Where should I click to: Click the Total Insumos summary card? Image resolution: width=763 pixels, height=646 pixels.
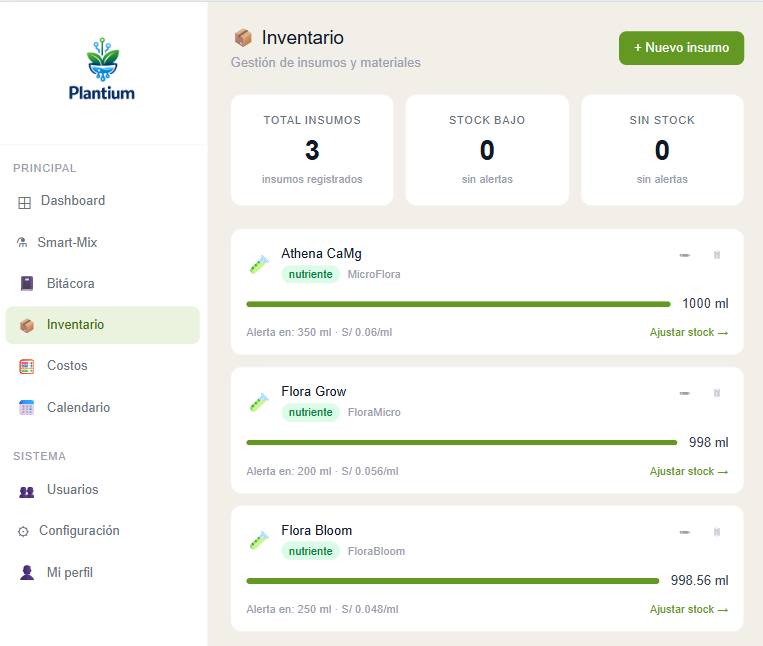point(312,150)
